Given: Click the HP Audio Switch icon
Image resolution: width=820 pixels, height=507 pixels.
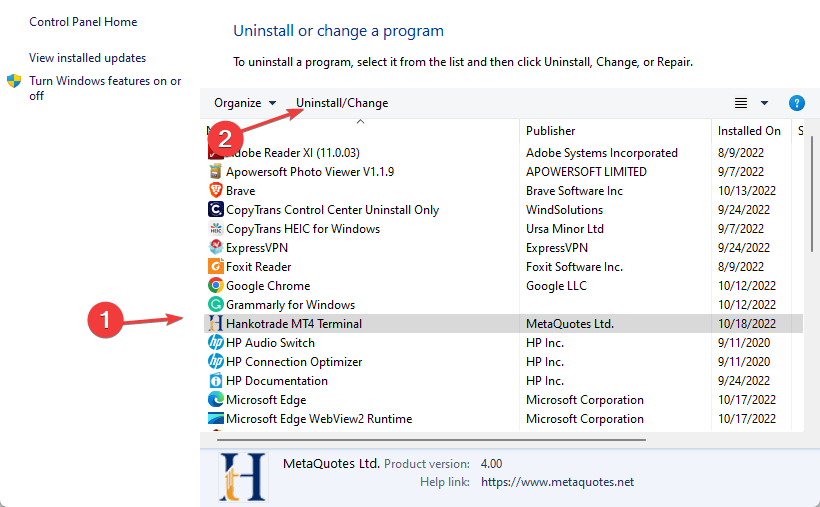Looking at the screenshot, I should pyautogui.click(x=215, y=343).
